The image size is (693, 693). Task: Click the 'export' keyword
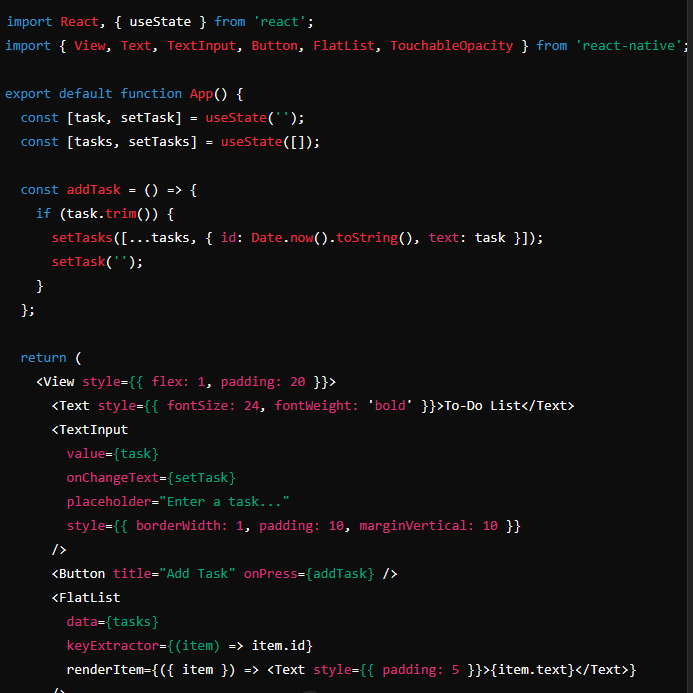28,94
